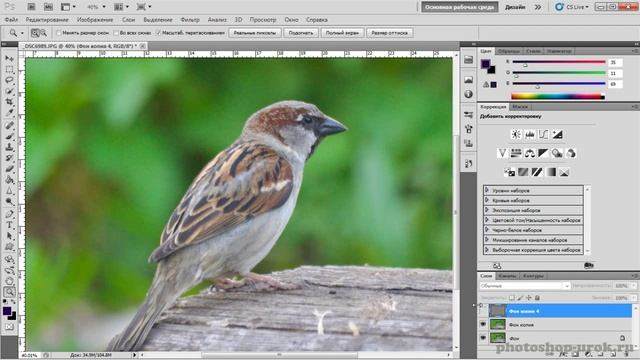
Task: Select the Move tool
Action: click(9, 58)
